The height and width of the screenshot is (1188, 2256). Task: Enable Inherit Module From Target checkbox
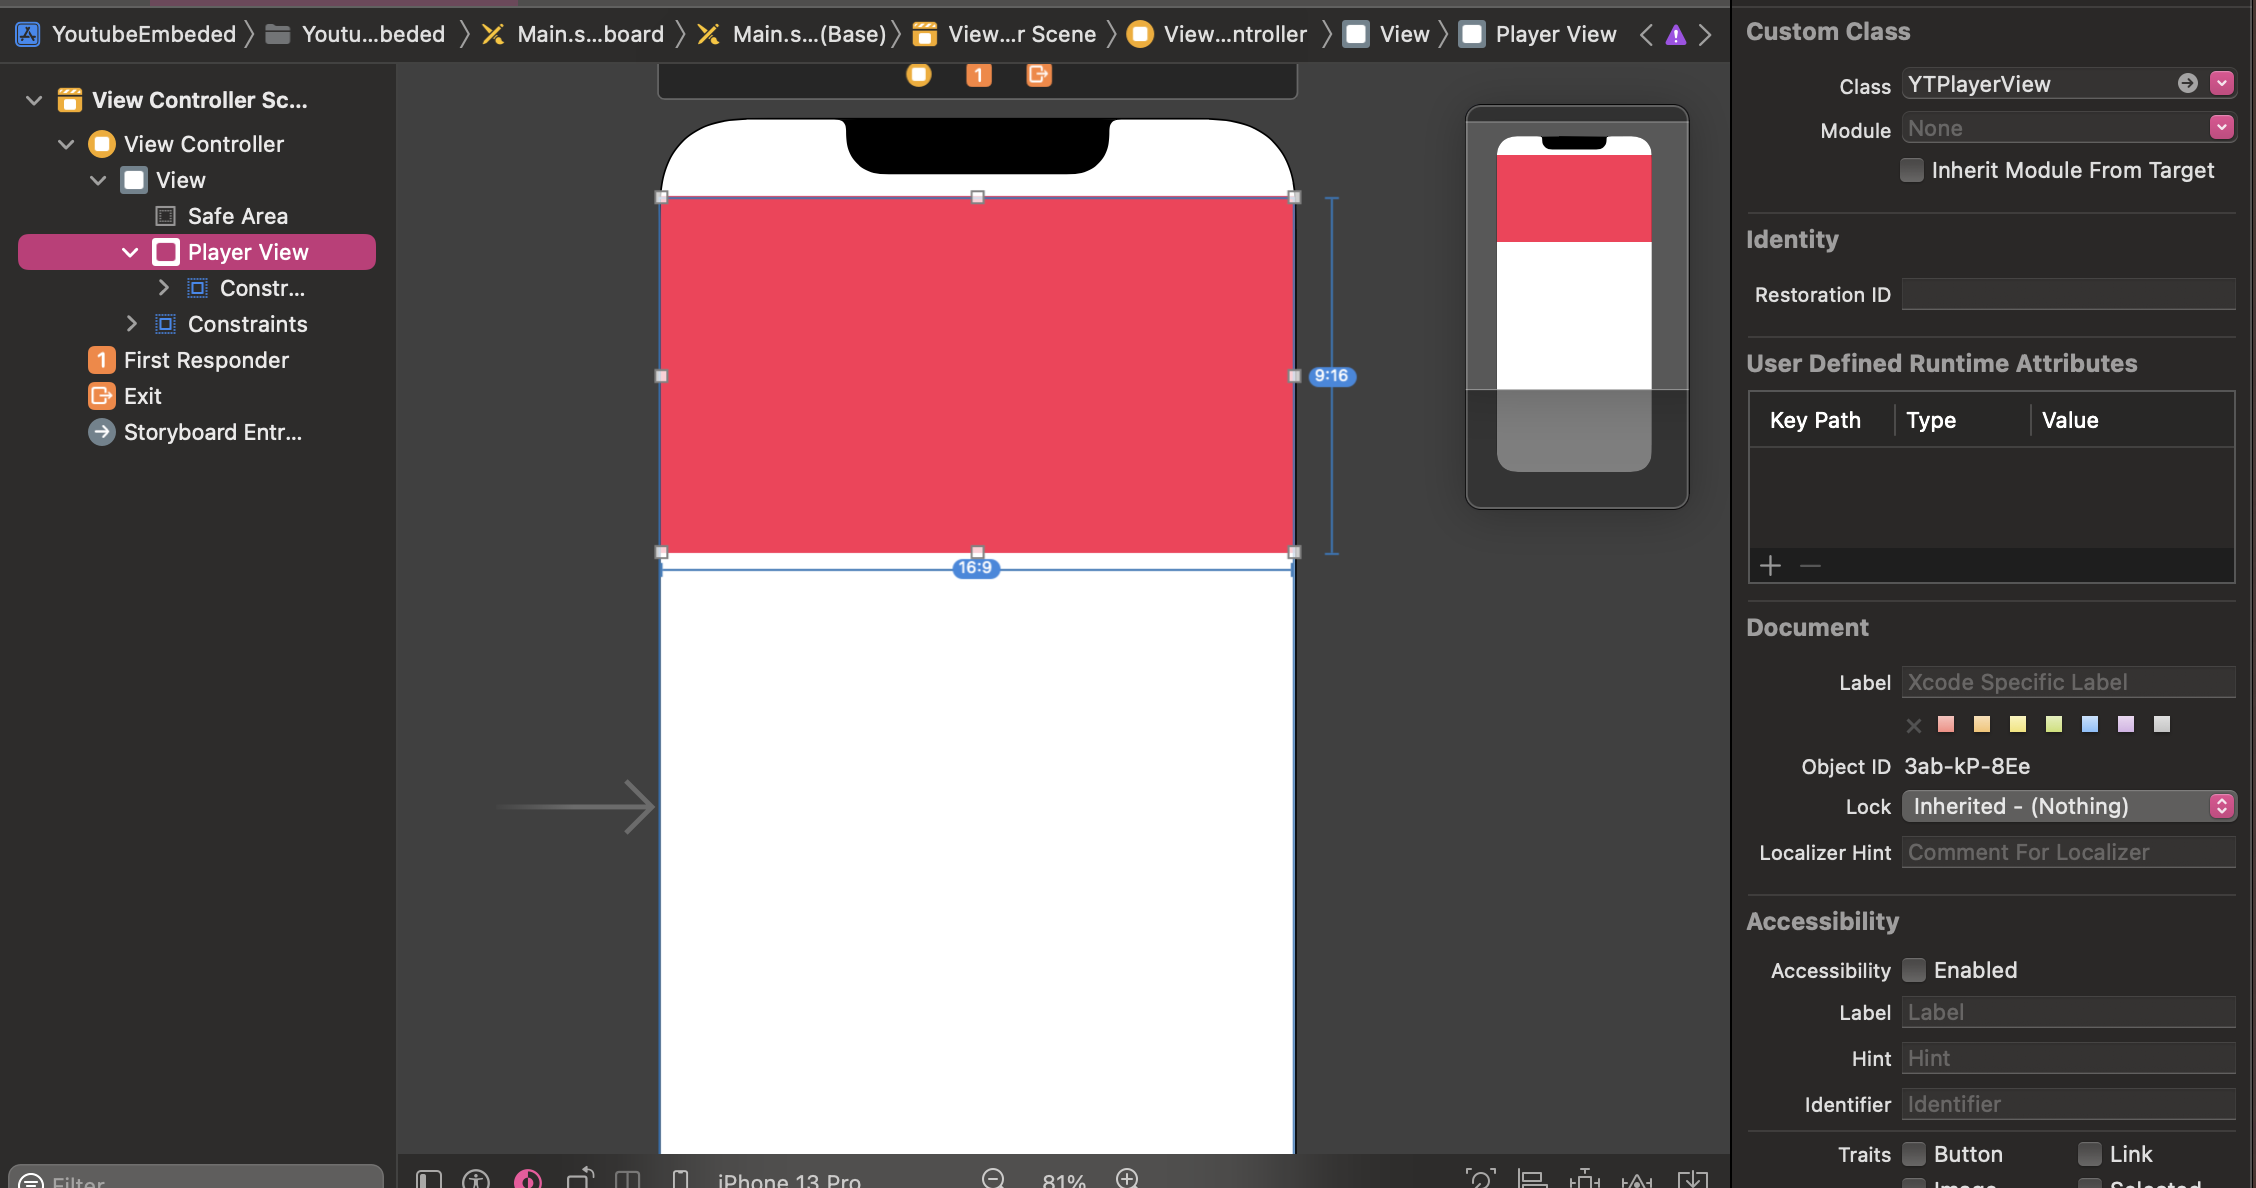click(x=1912, y=170)
